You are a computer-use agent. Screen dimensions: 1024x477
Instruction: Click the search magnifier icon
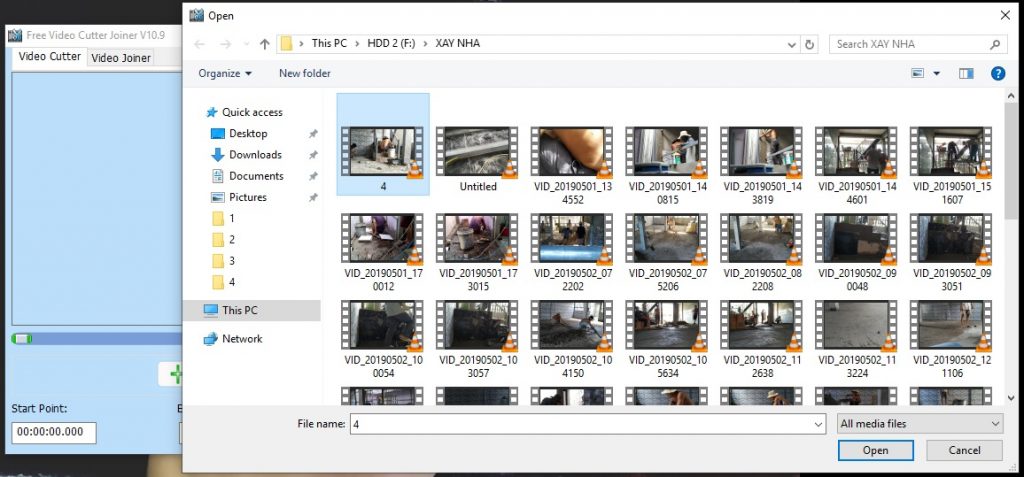click(x=995, y=44)
